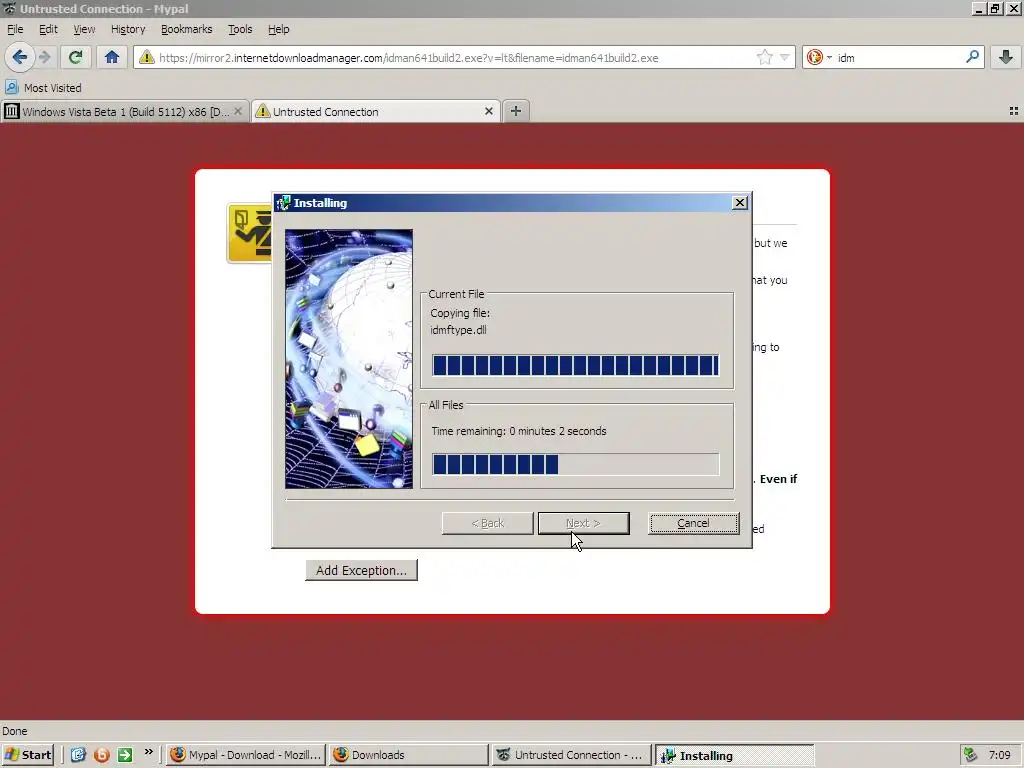Click the IDM icon in Installing title bar

(283, 203)
